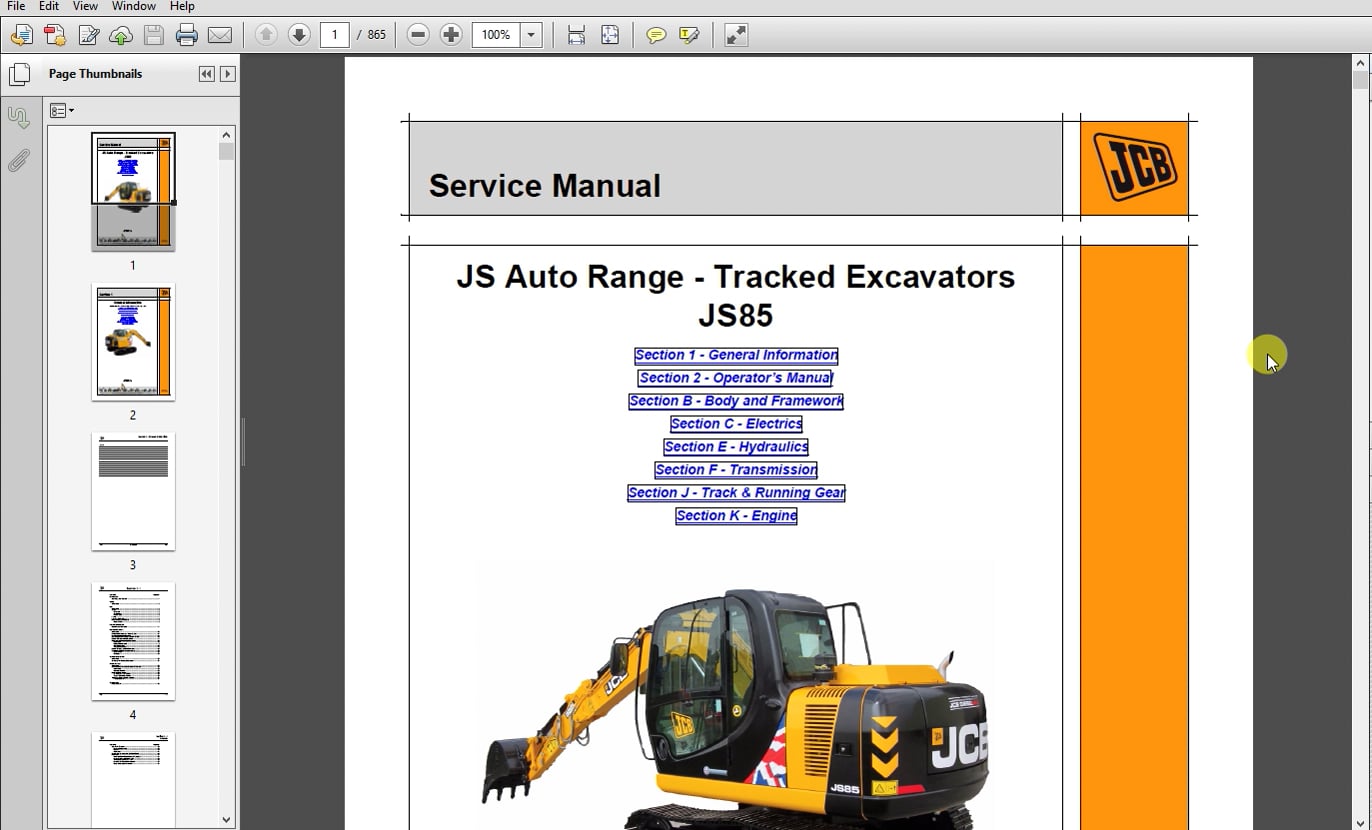The image size is (1372, 830).
Task: Fit one full page to window
Action: click(x=610, y=35)
